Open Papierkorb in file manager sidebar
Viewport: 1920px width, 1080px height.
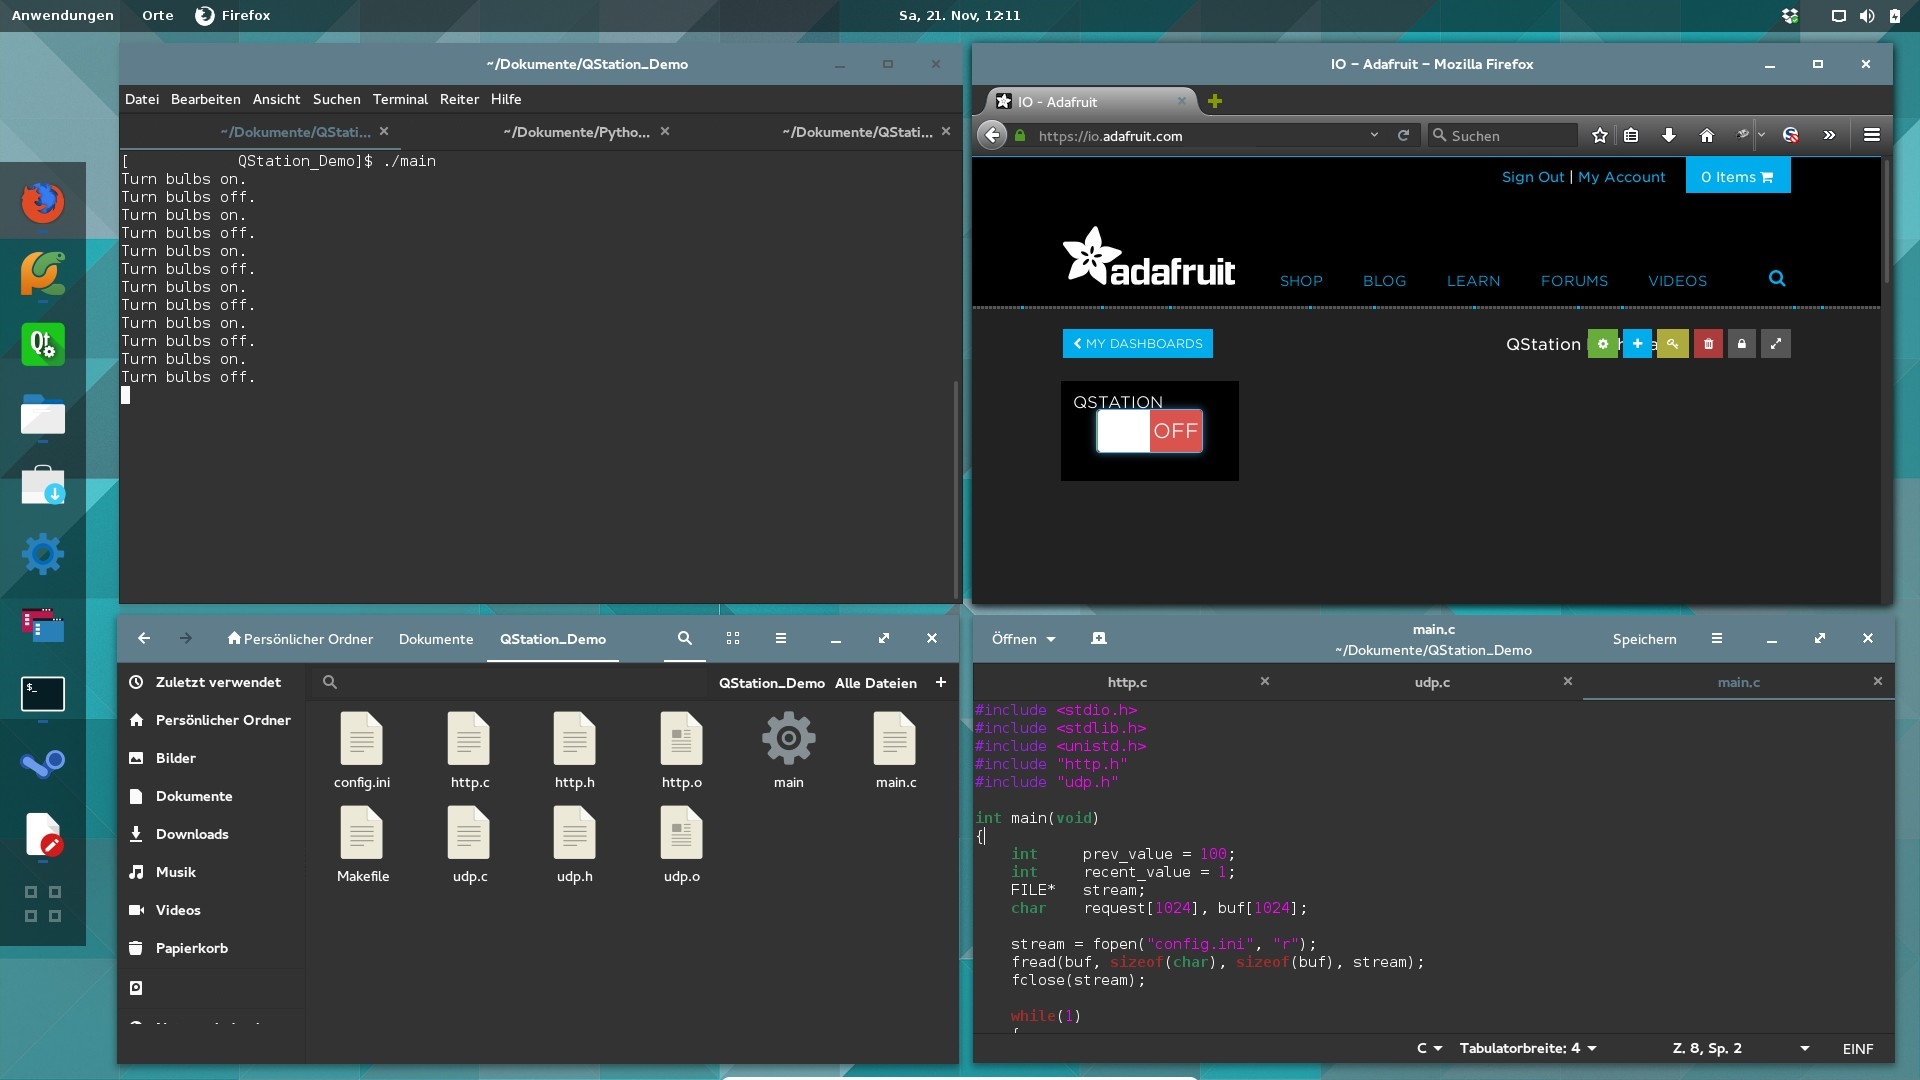192,948
